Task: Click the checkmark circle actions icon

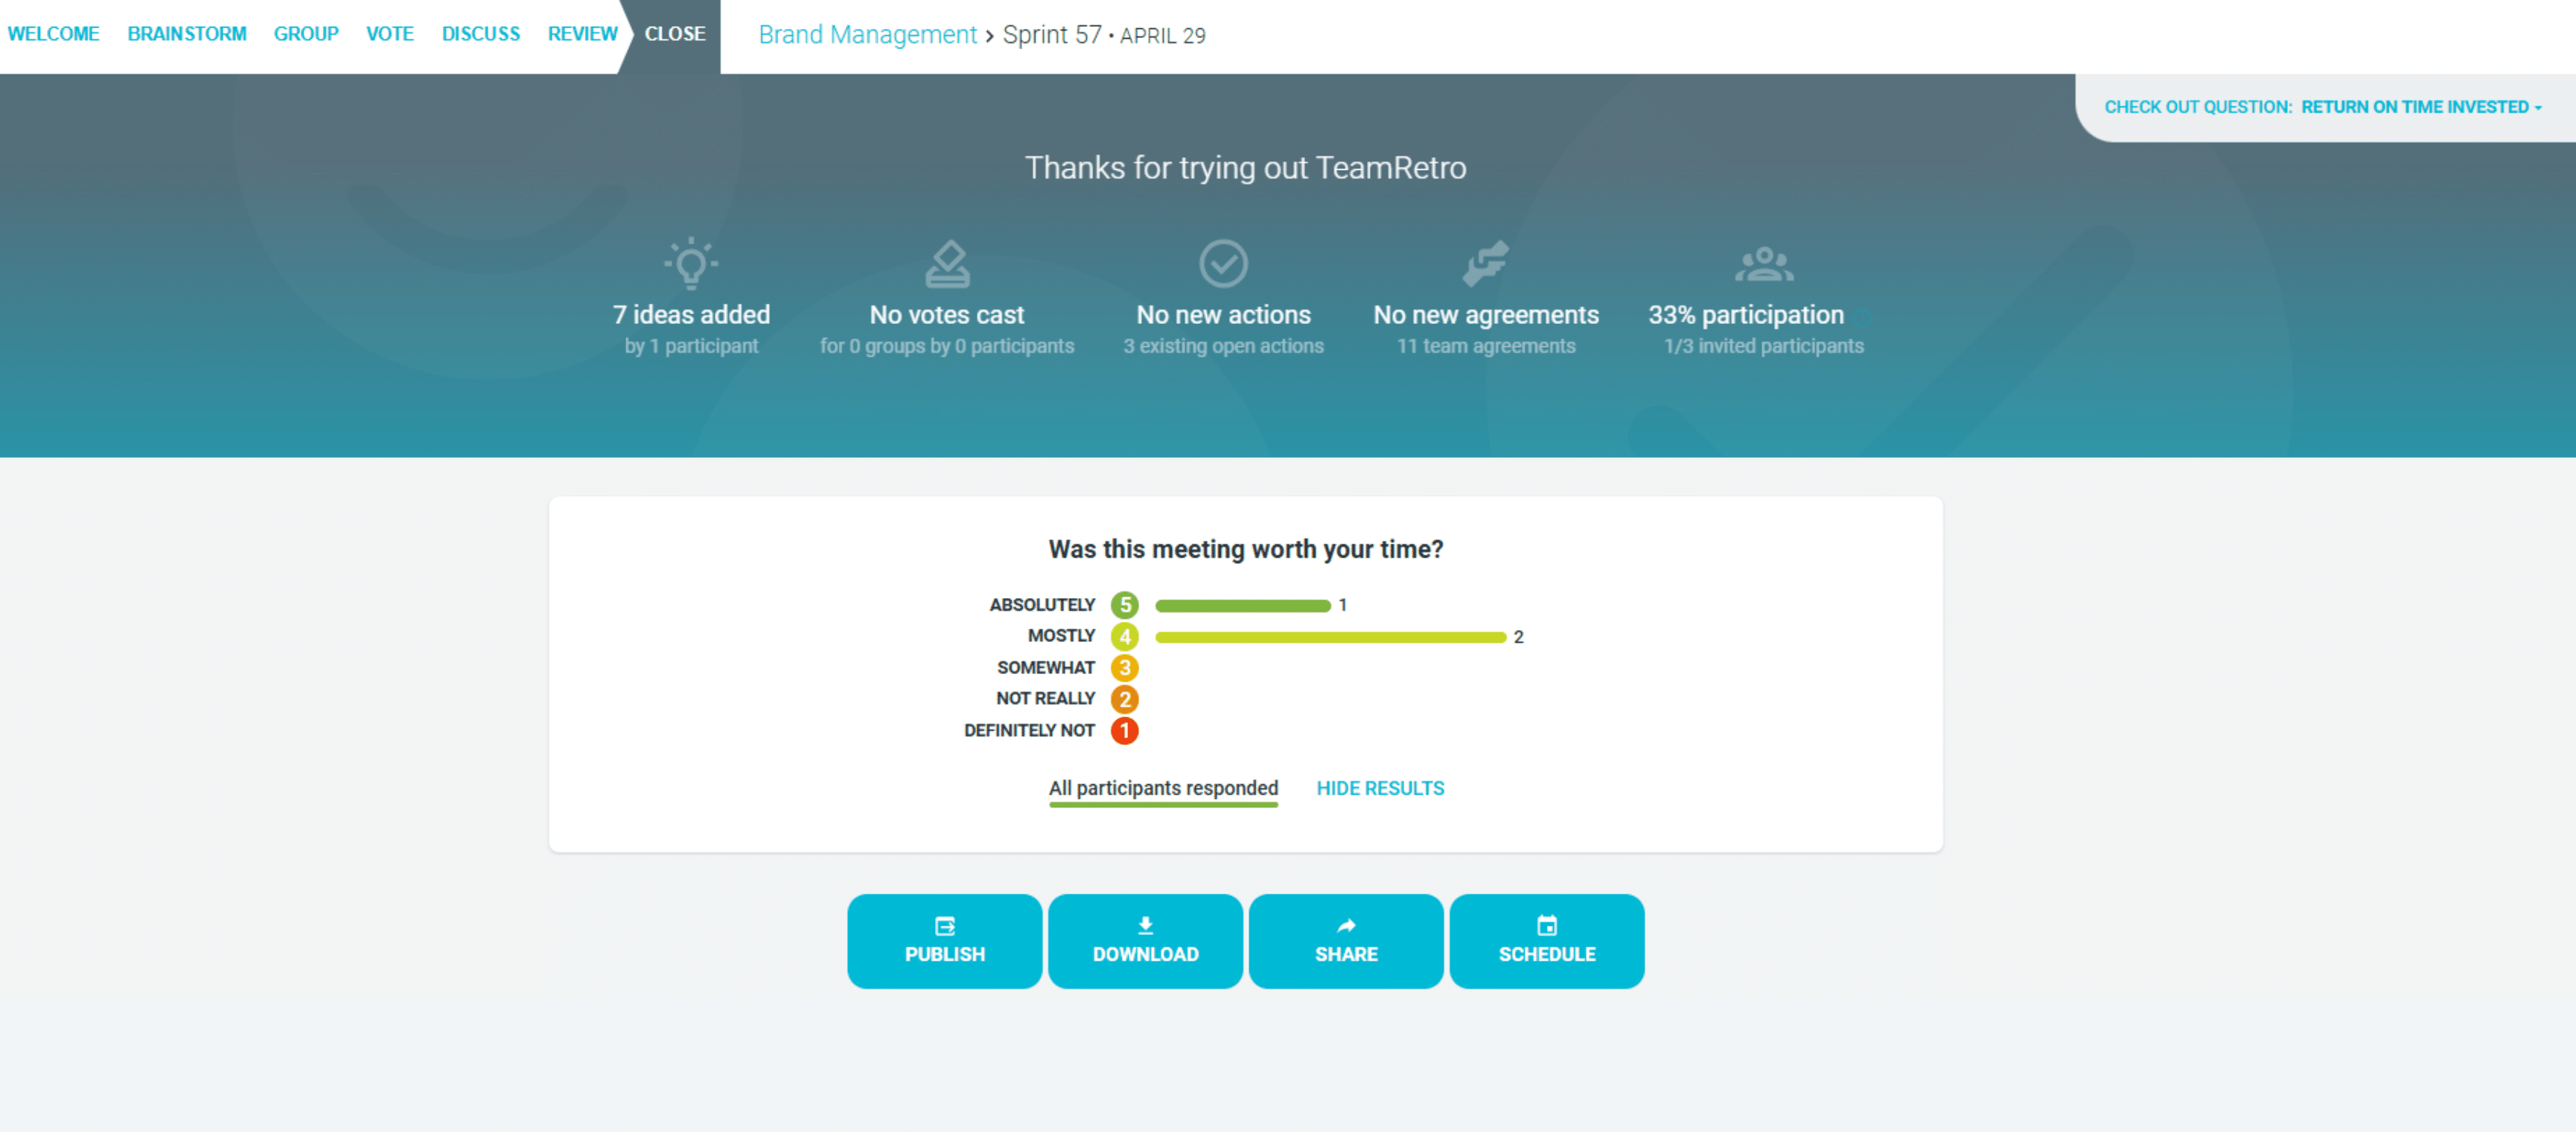Action: (x=1223, y=264)
